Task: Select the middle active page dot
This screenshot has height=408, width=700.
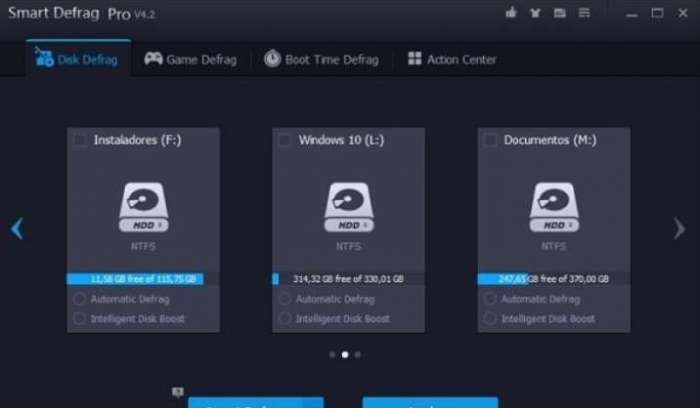Action: [345, 355]
